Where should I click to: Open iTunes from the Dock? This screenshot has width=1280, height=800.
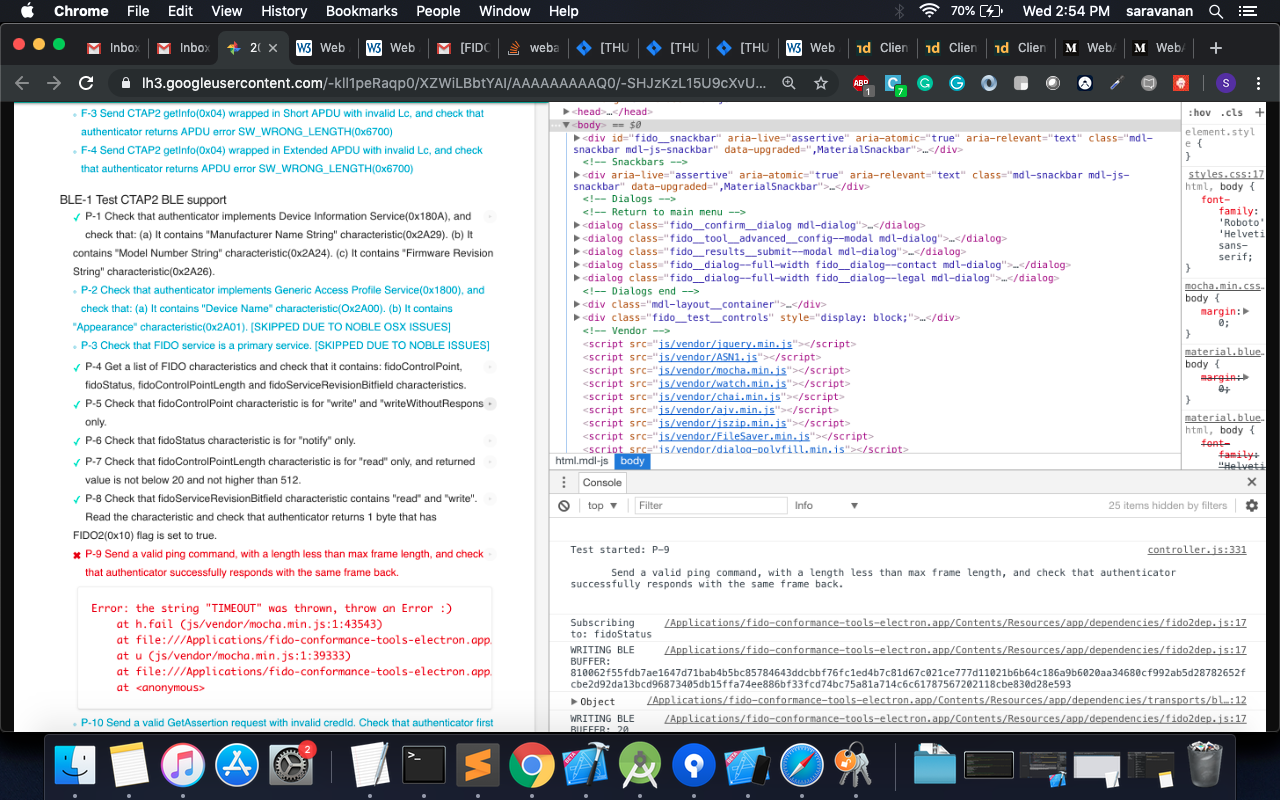[x=183, y=766]
